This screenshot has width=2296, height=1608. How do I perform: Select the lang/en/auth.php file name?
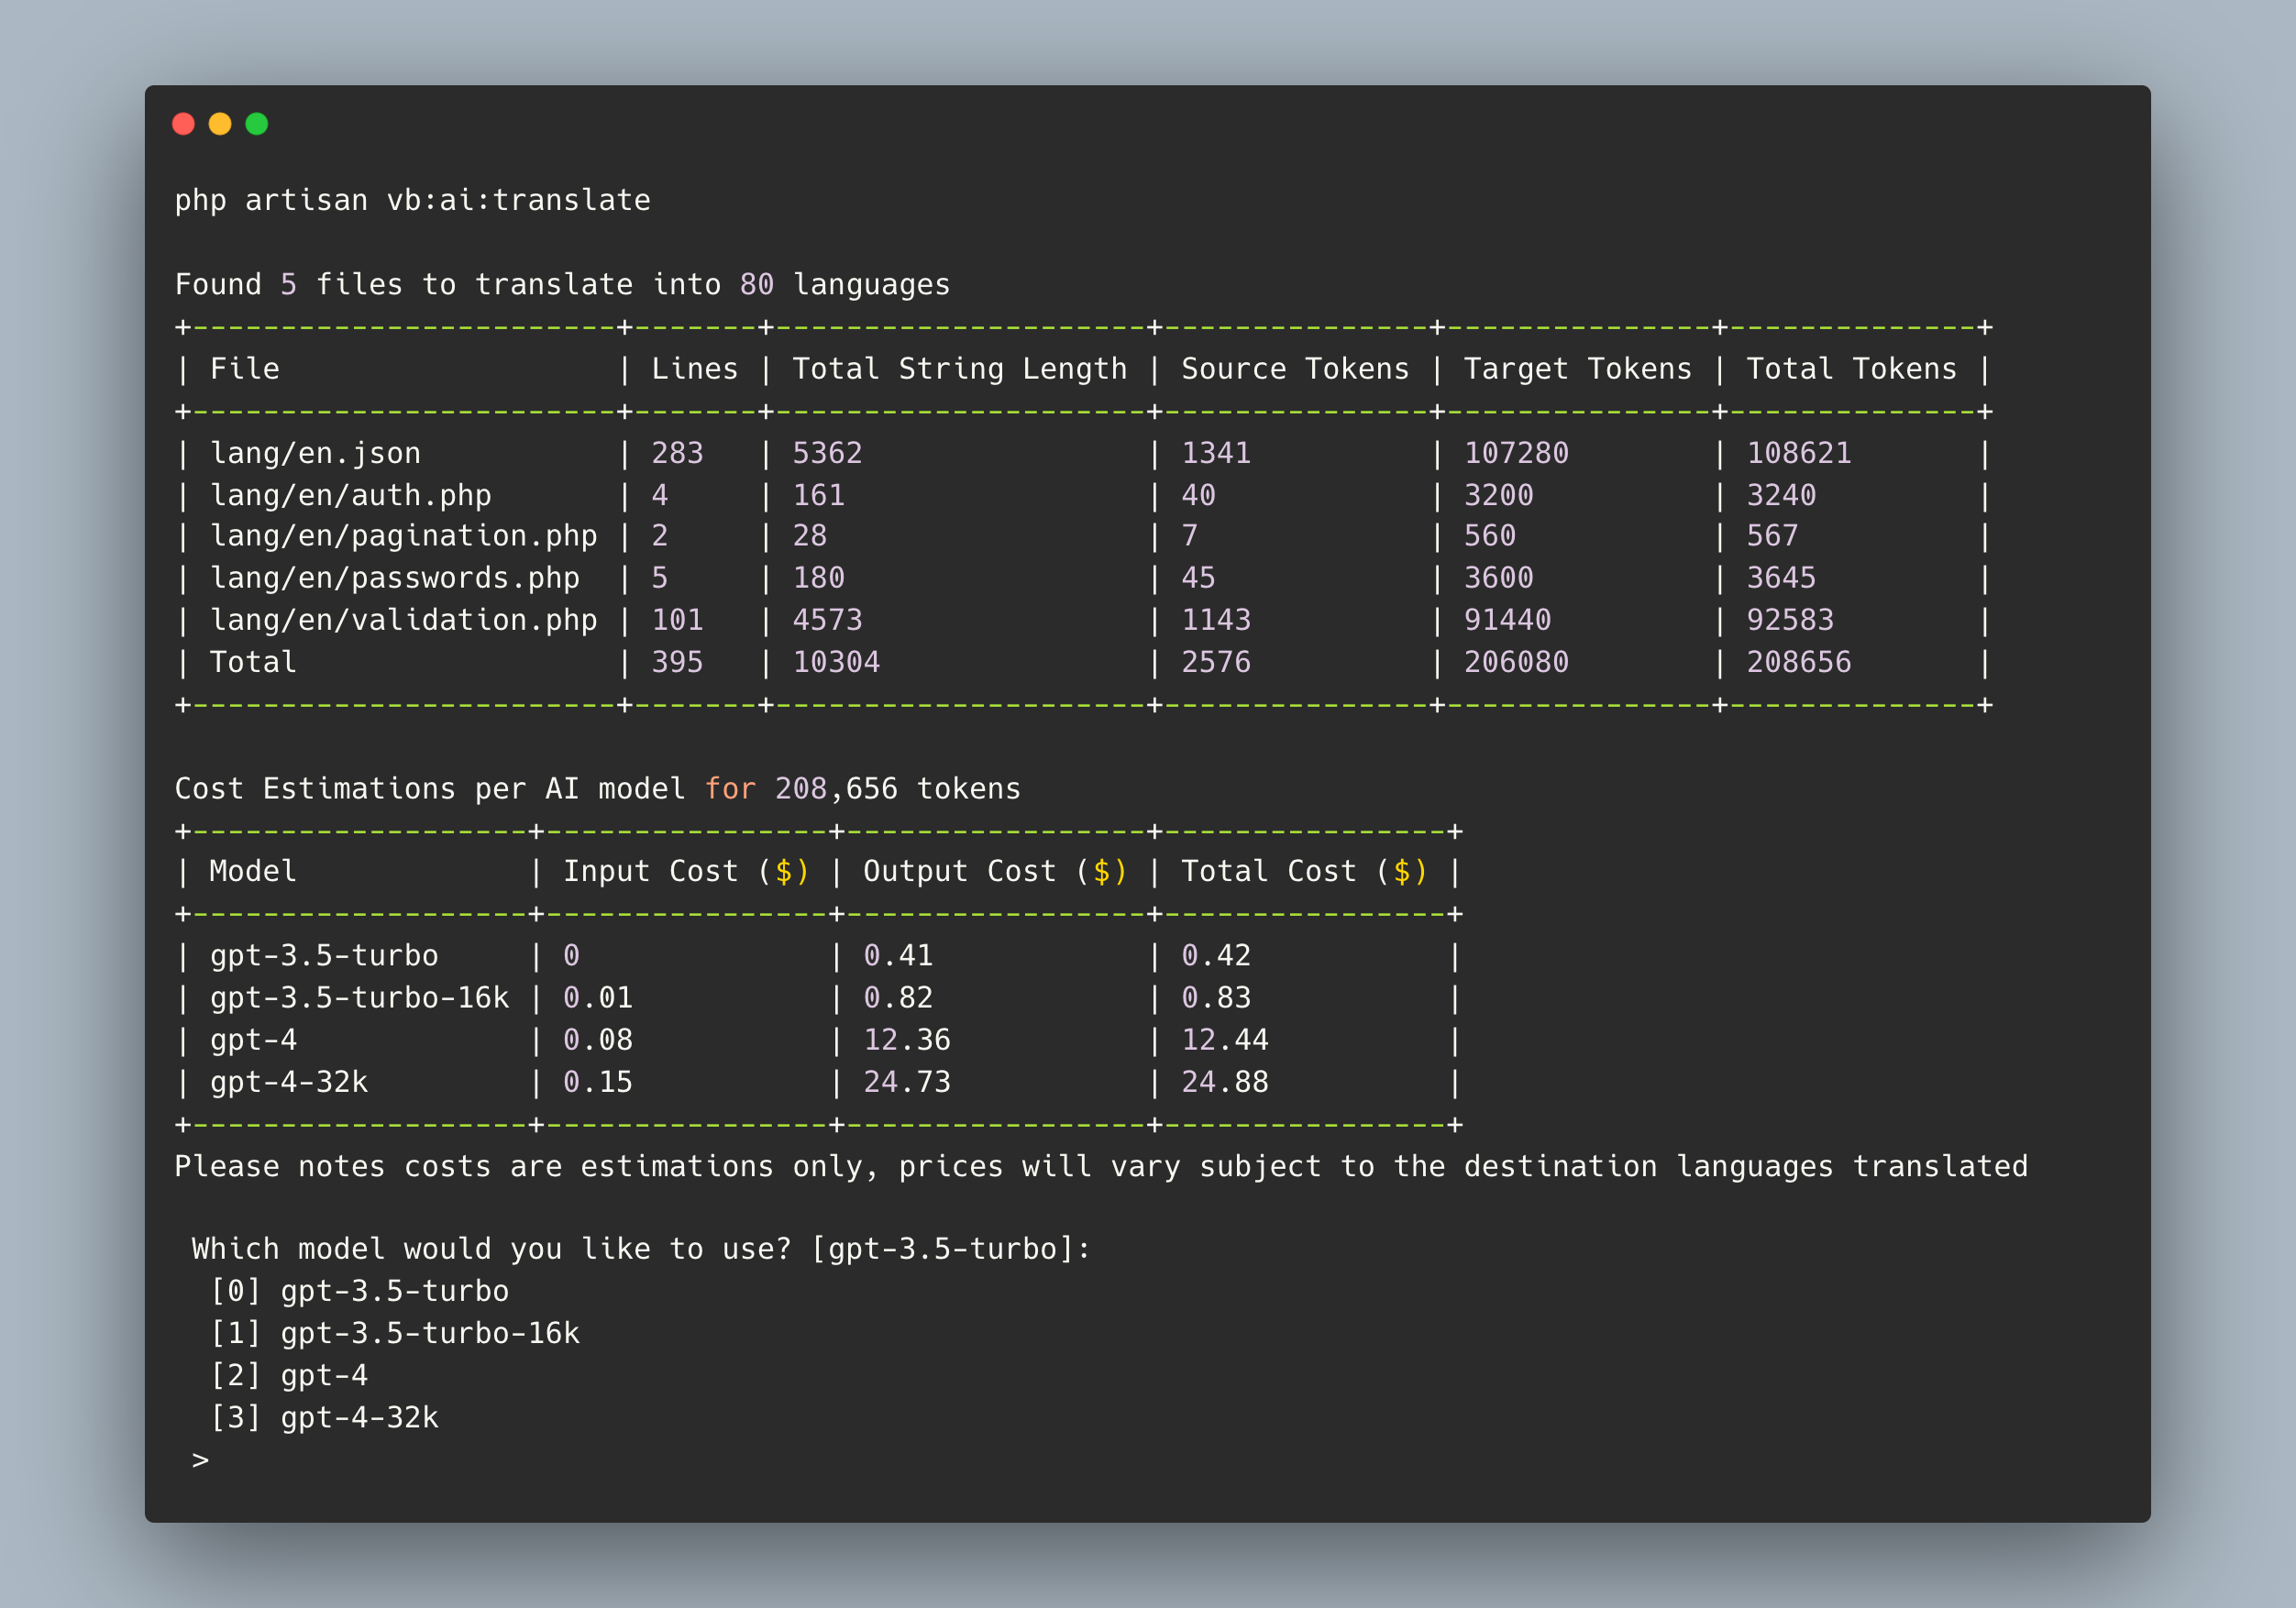click(350, 496)
